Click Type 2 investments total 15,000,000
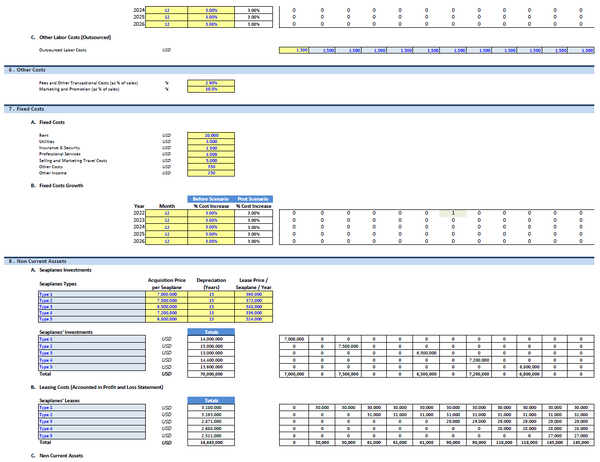The height and width of the screenshot is (462, 600). (x=211, y=346)
